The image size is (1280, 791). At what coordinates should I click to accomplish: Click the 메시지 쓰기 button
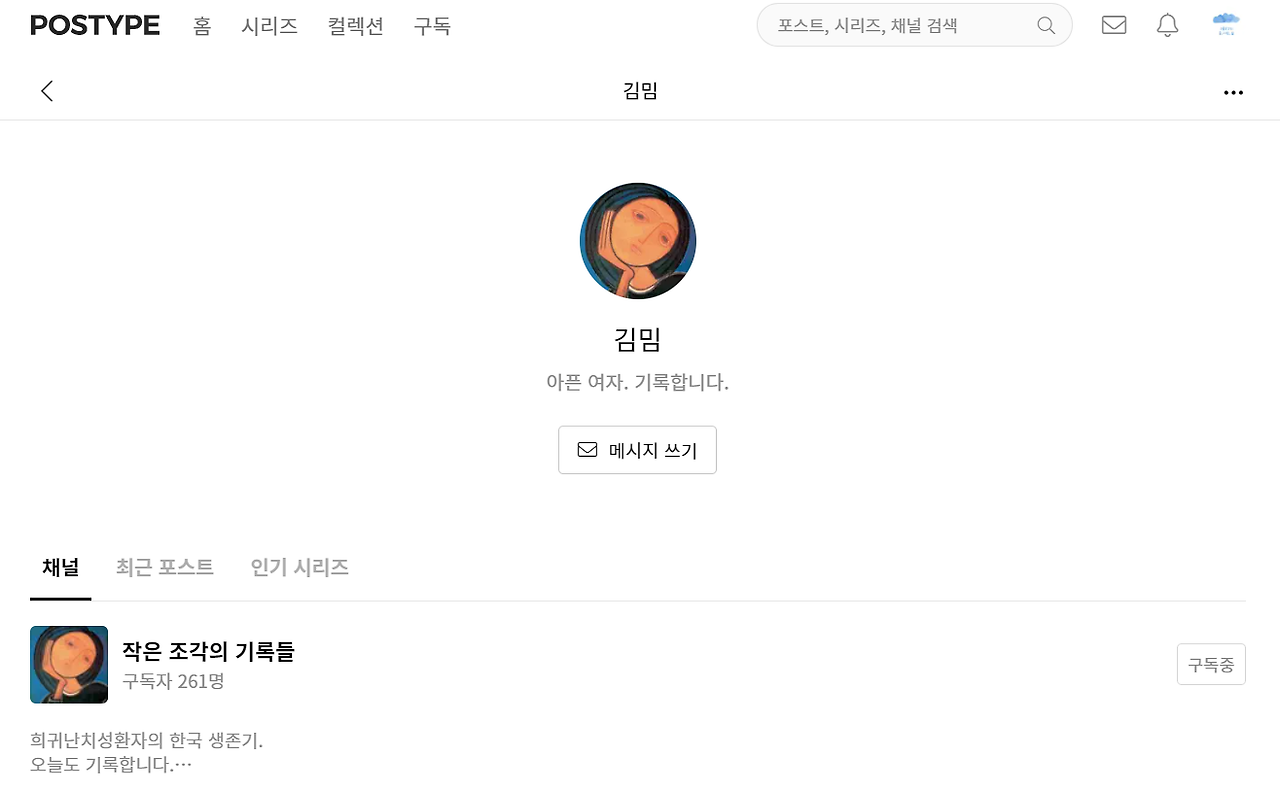(x=637, y=449)
